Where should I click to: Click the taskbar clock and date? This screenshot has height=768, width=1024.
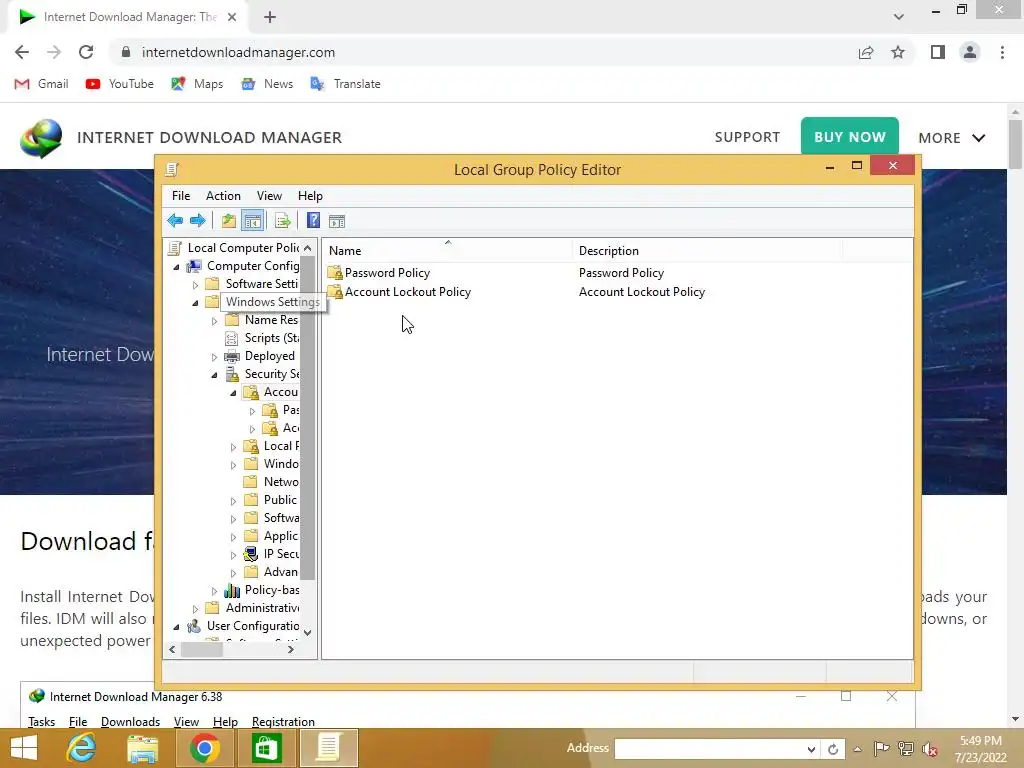[980, 749]
